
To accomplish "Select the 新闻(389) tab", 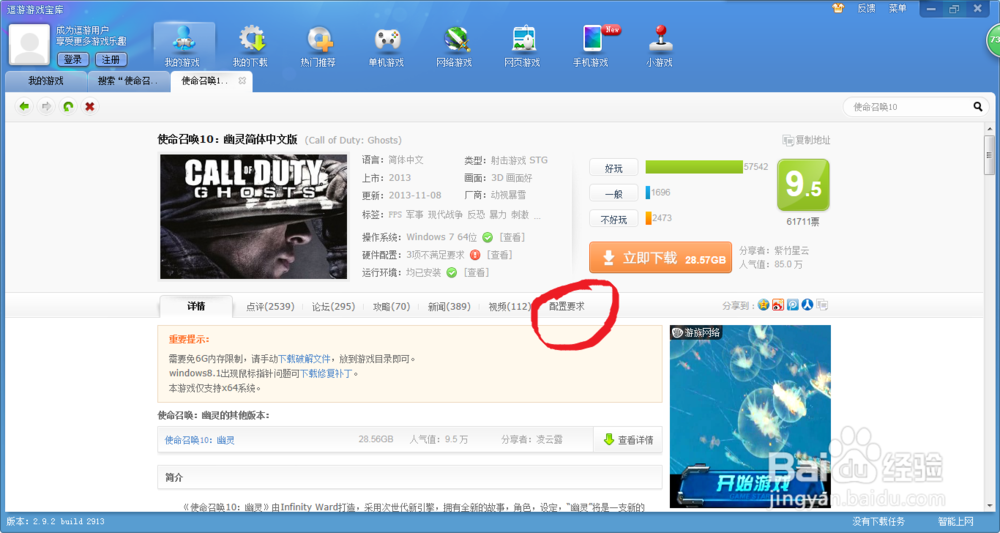I will click(x=449, y=307).
